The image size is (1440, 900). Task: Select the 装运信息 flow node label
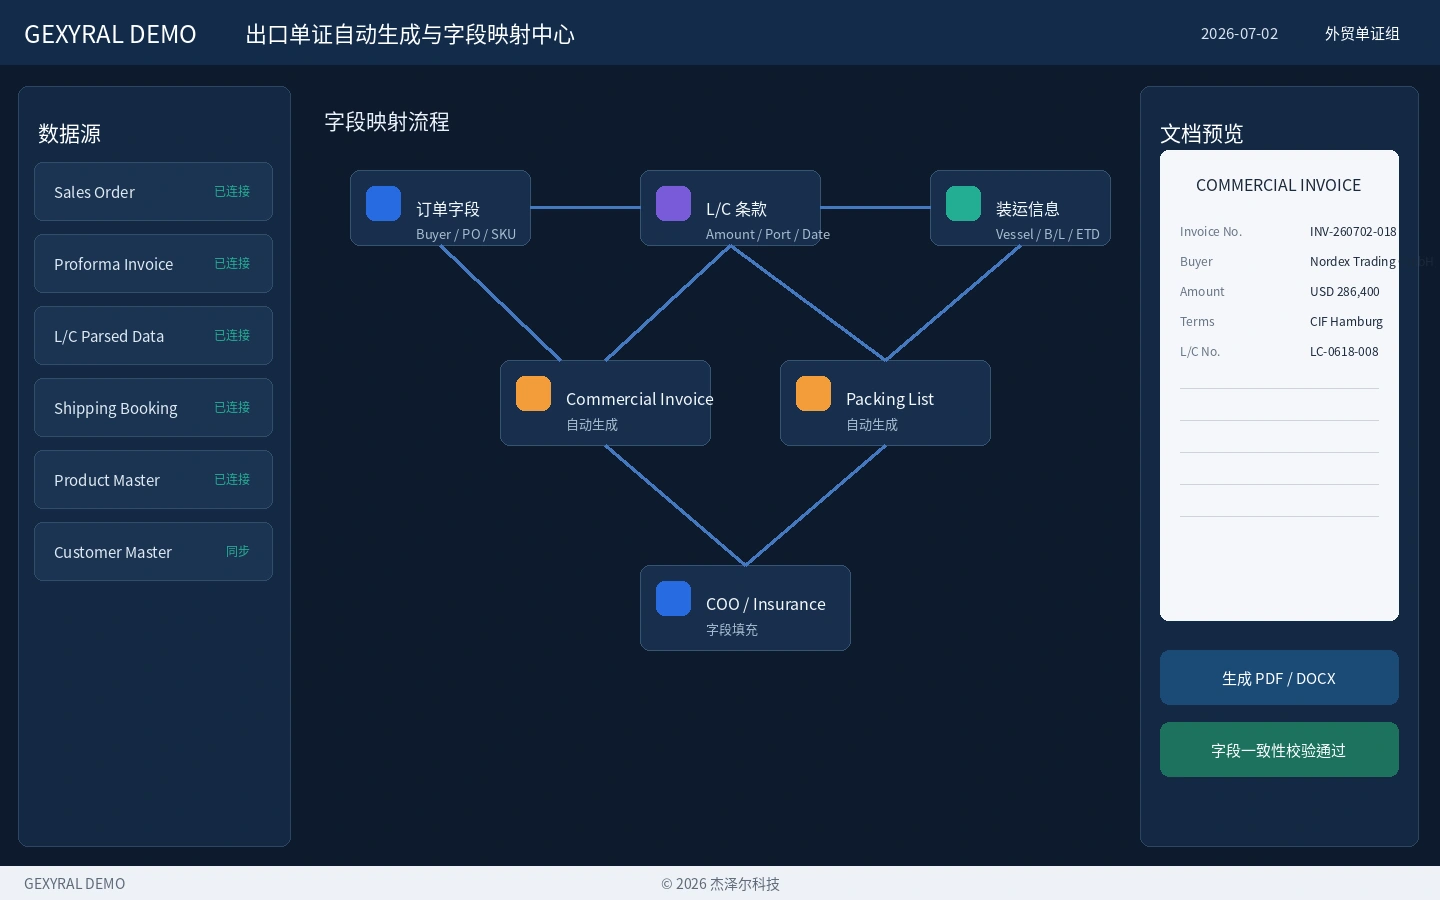click(1028, 209)
